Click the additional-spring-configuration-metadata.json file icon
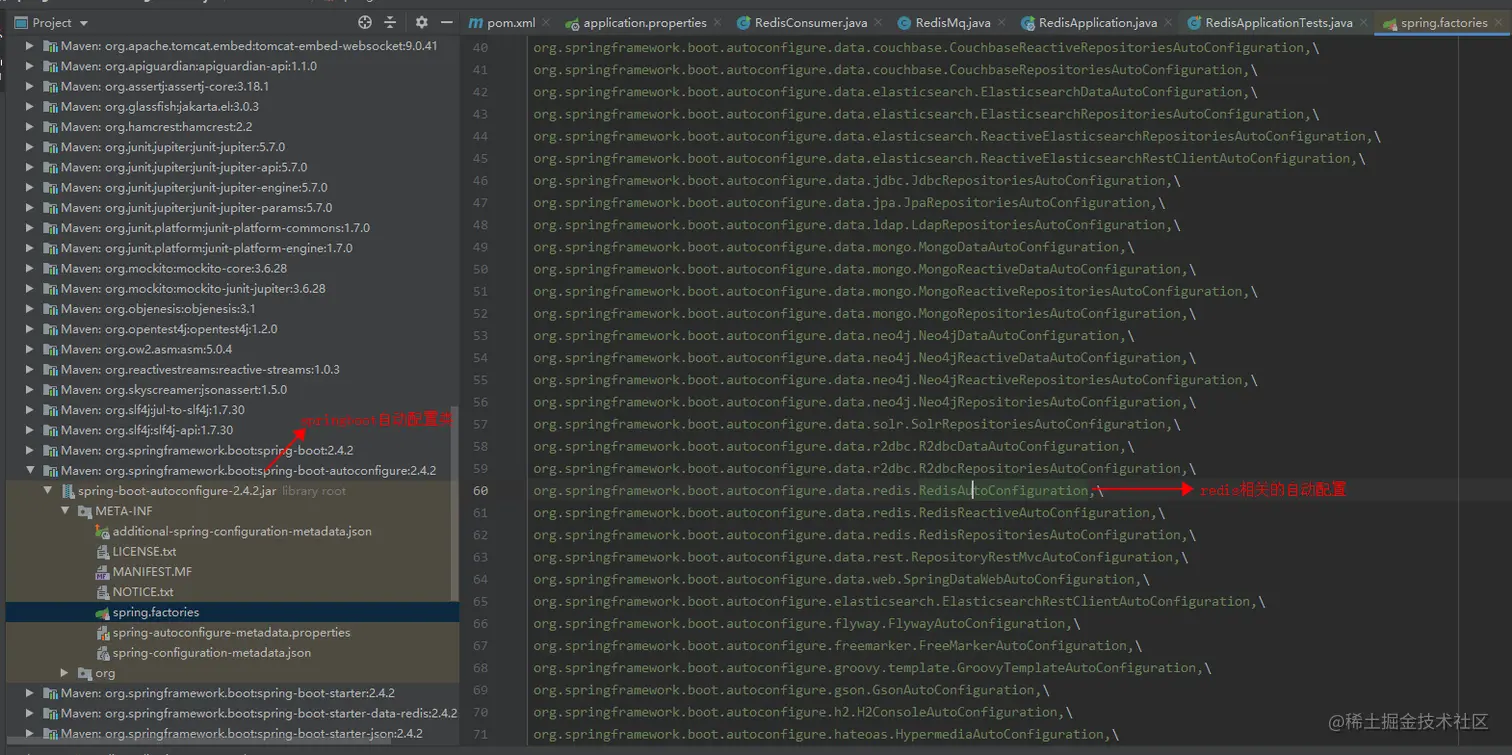 click(x=102, y=532)
